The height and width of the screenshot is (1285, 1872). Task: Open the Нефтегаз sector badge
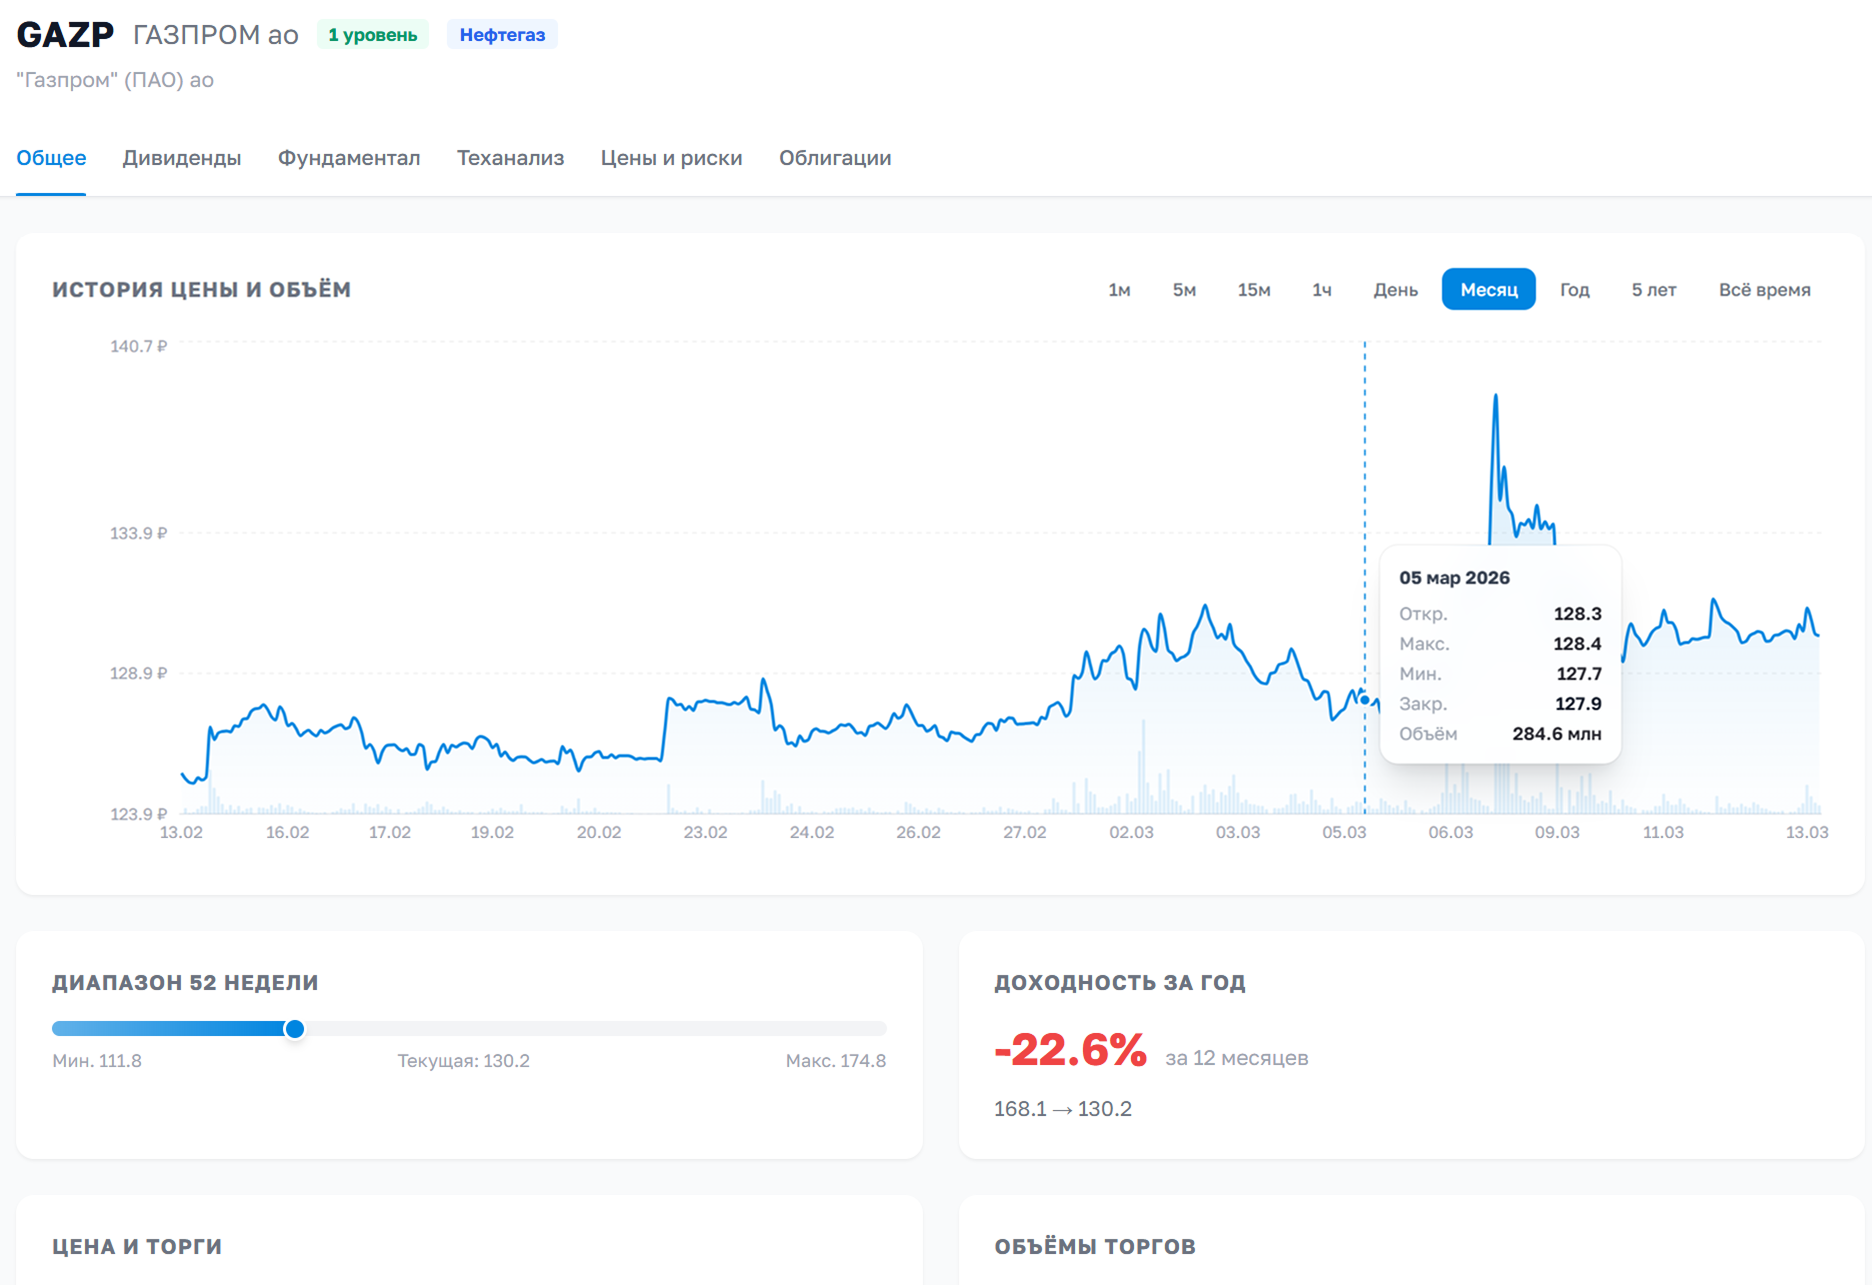tap(502, 33)
